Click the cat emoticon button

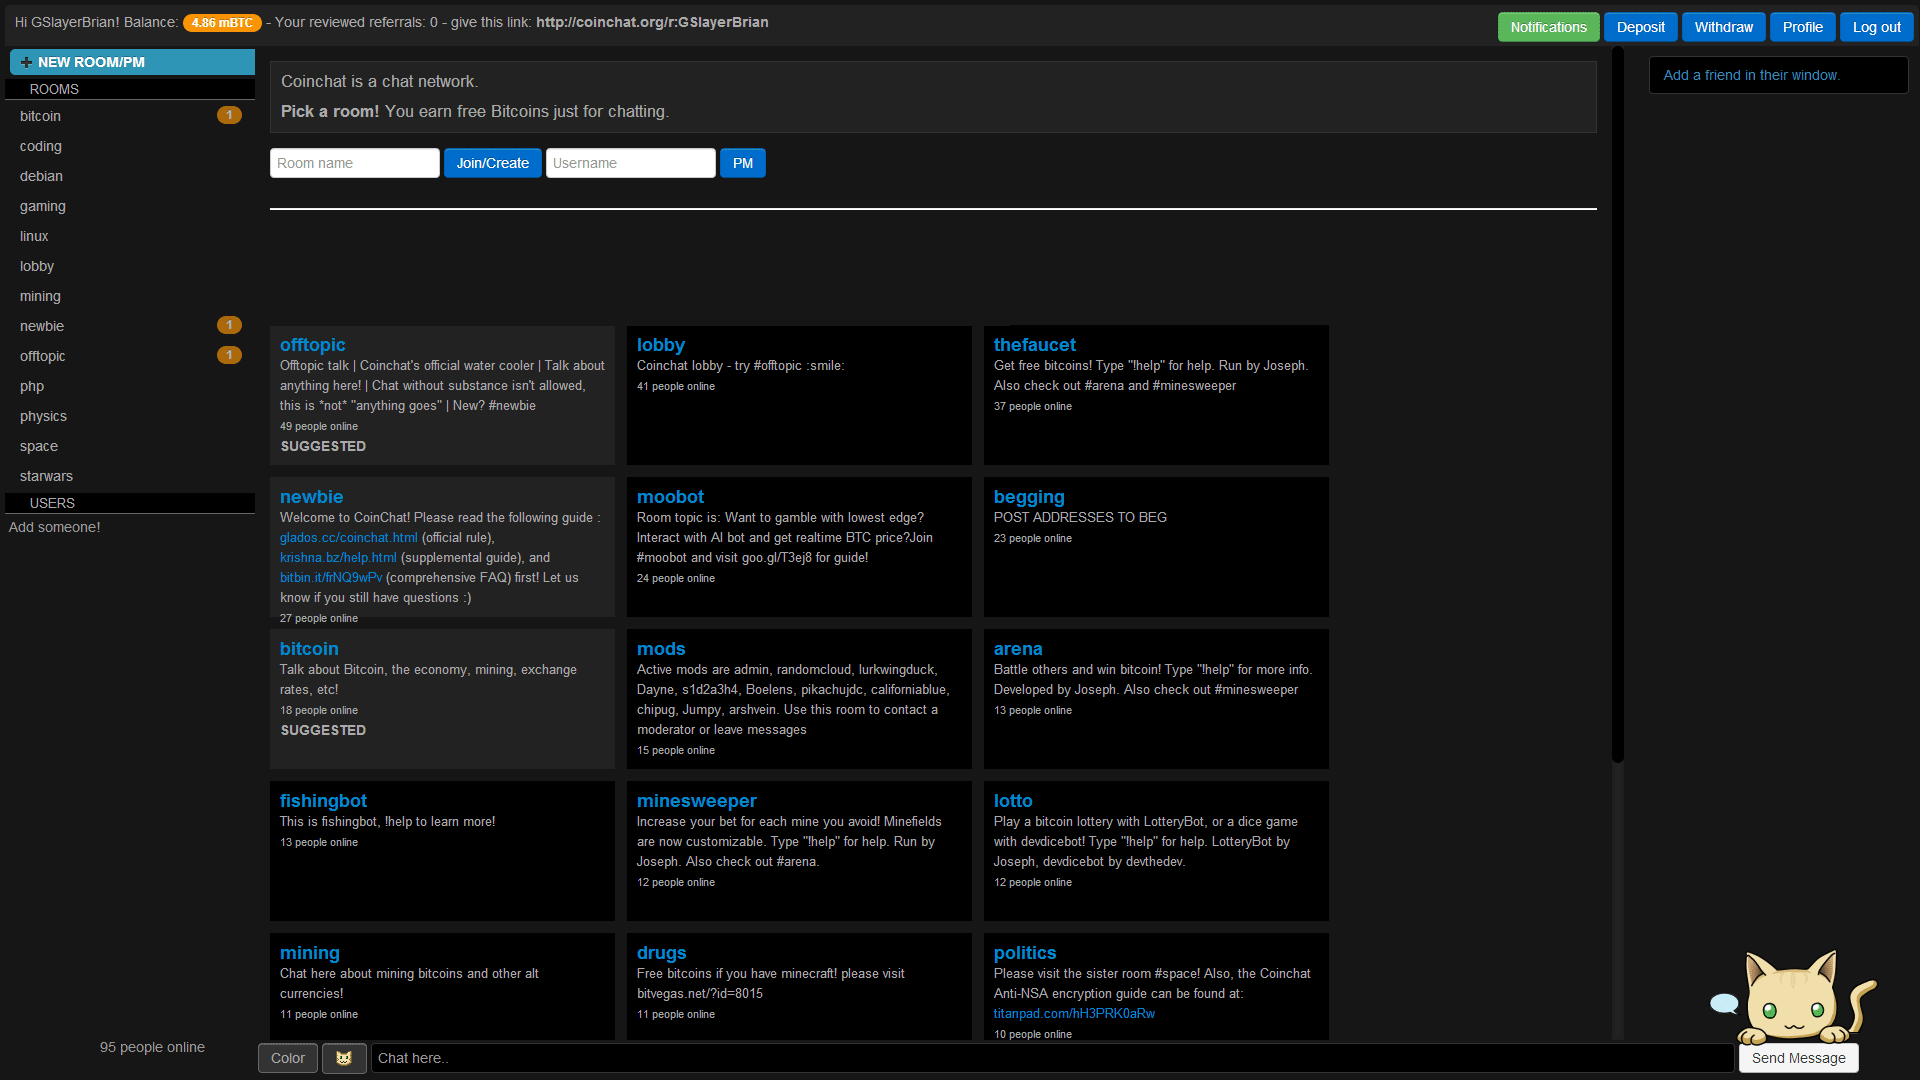(344, 1058)
